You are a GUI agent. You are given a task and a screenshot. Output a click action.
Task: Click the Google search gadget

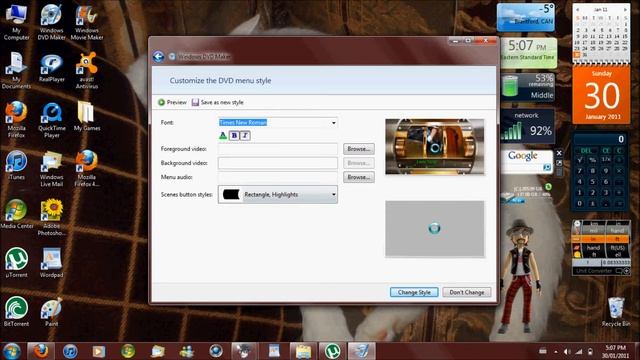click(x=527, y=161)
